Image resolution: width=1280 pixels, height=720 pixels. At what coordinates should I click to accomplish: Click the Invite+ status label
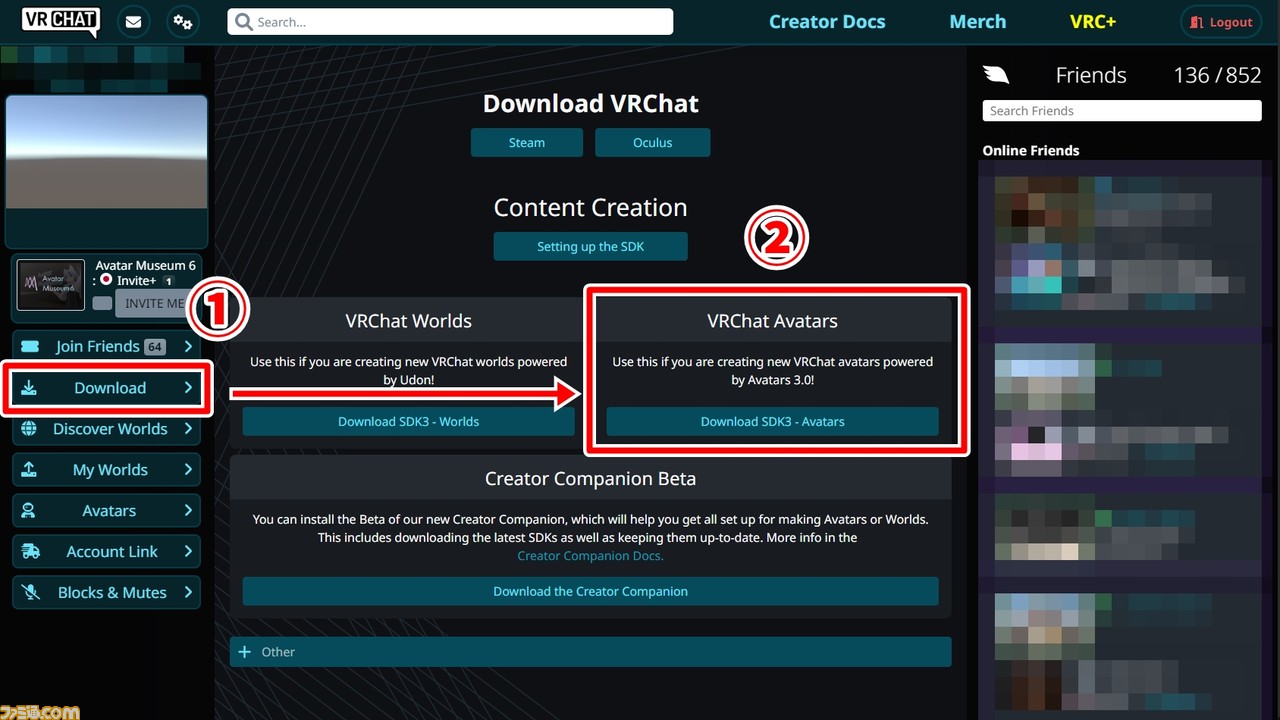coord(136,281)
